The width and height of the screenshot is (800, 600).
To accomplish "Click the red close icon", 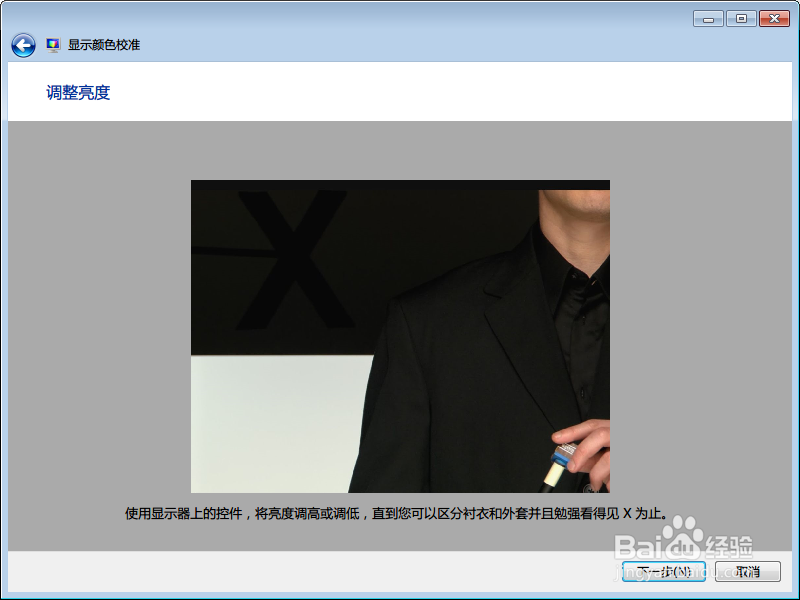I will point(774,18).
